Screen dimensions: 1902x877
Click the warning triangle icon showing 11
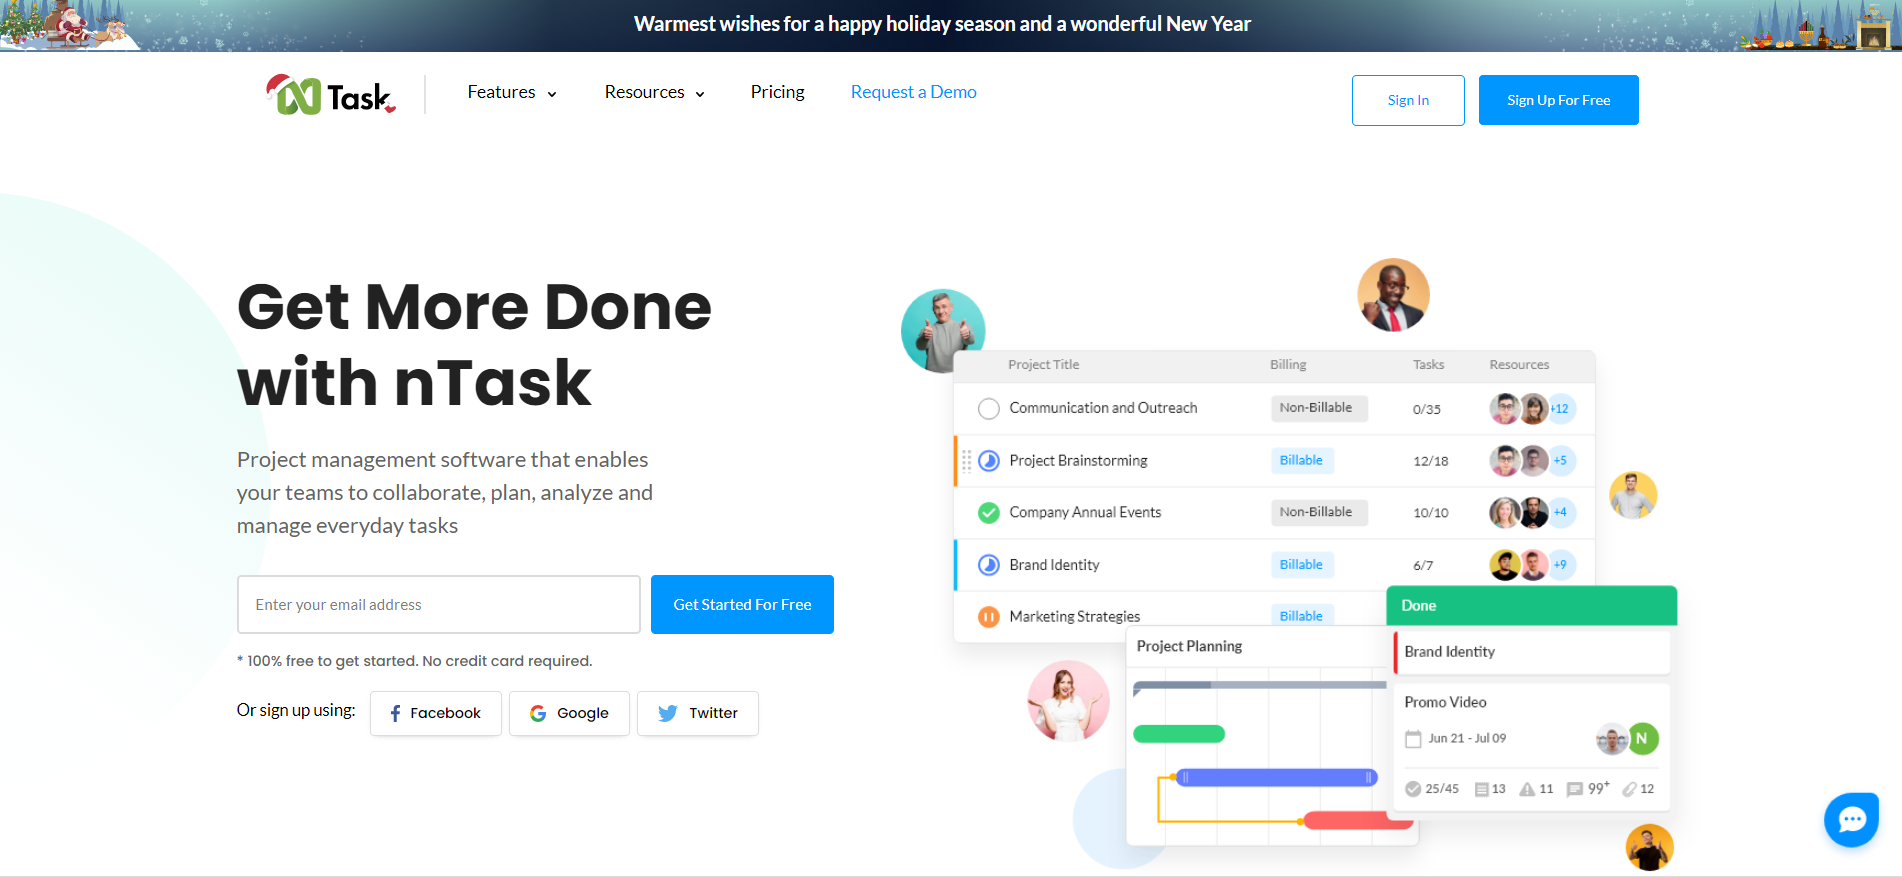point(1527,789)
